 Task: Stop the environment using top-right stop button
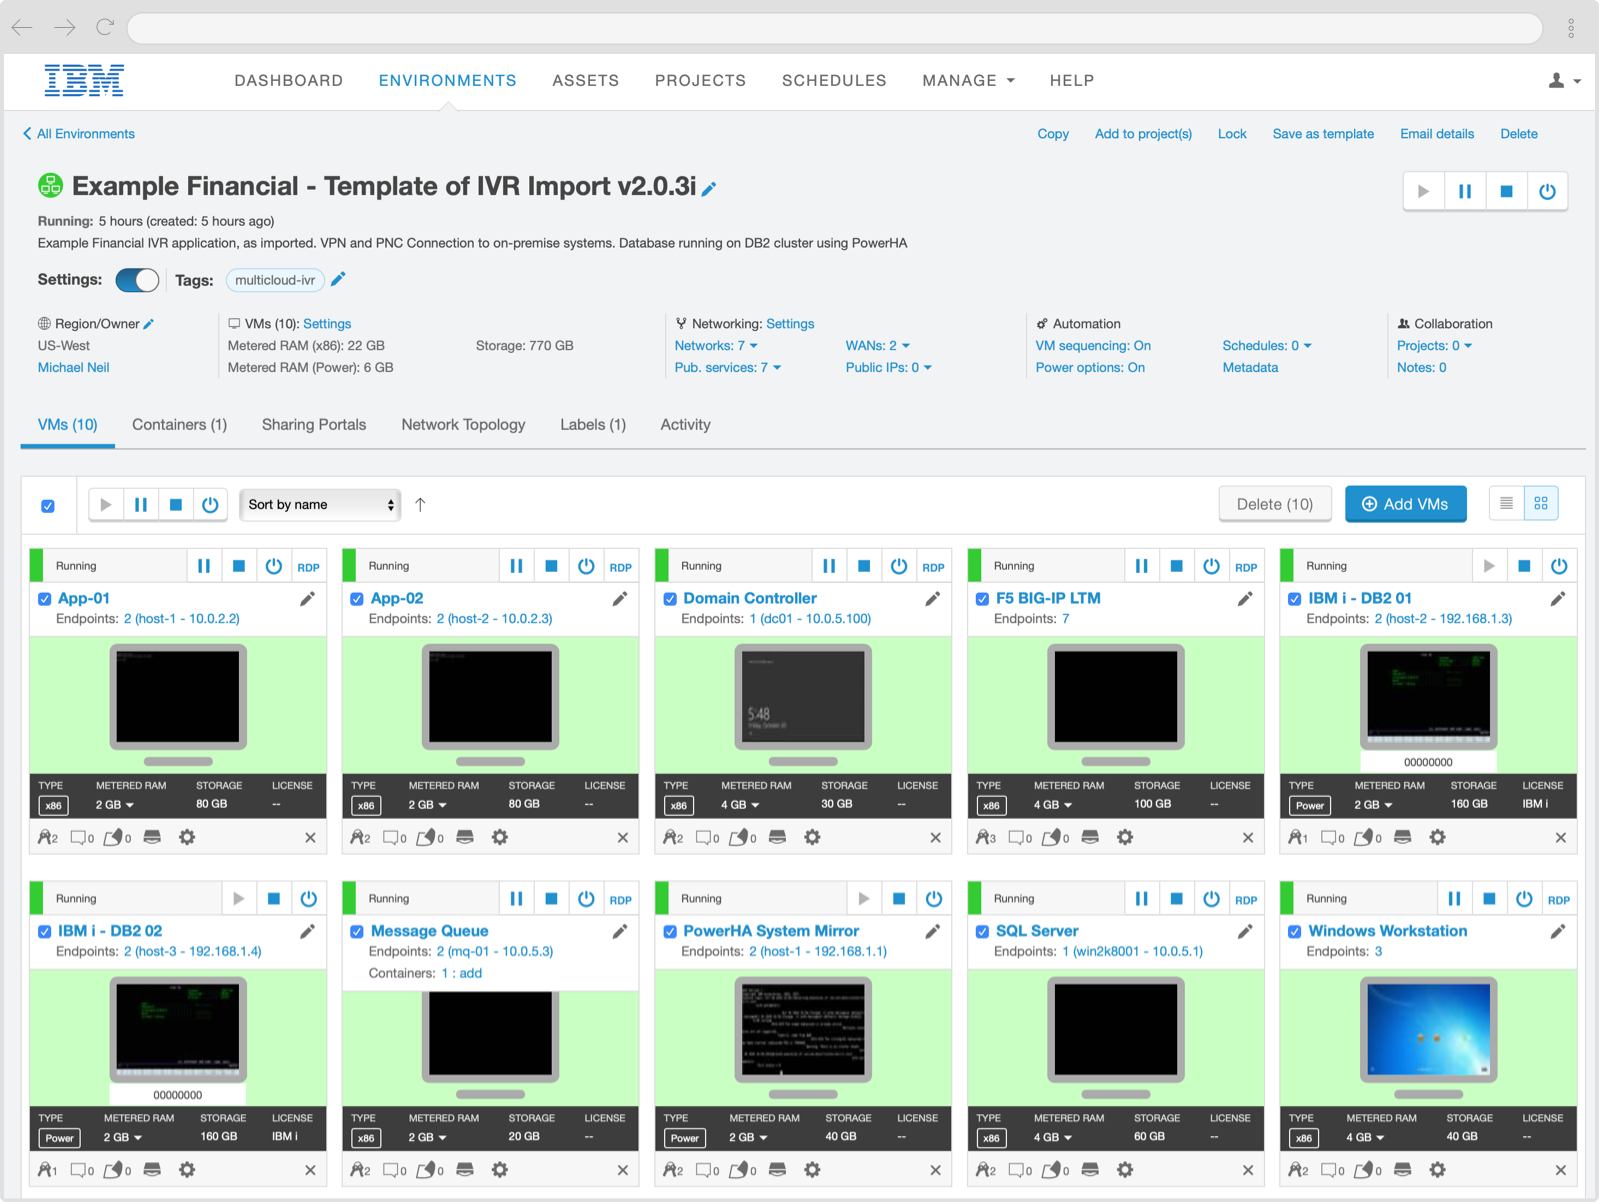point(1506,191)
